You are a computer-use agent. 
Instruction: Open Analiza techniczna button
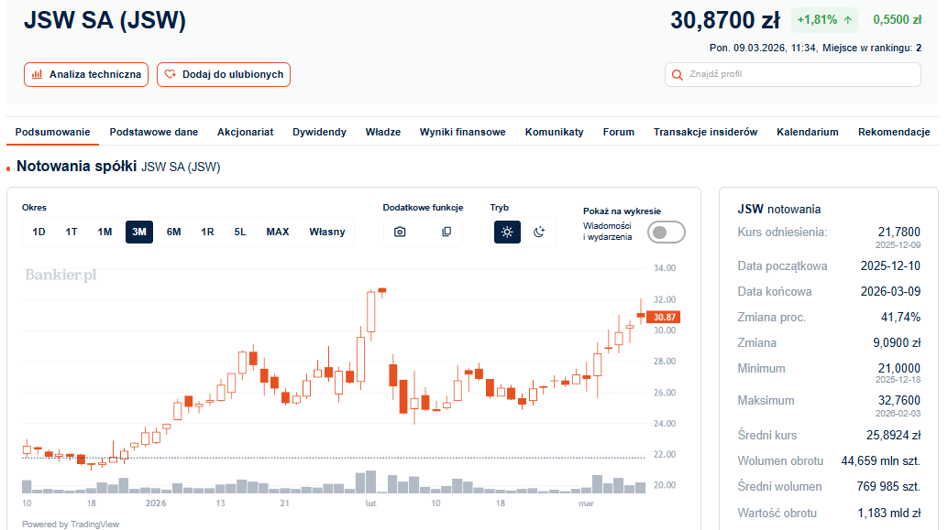86,74
